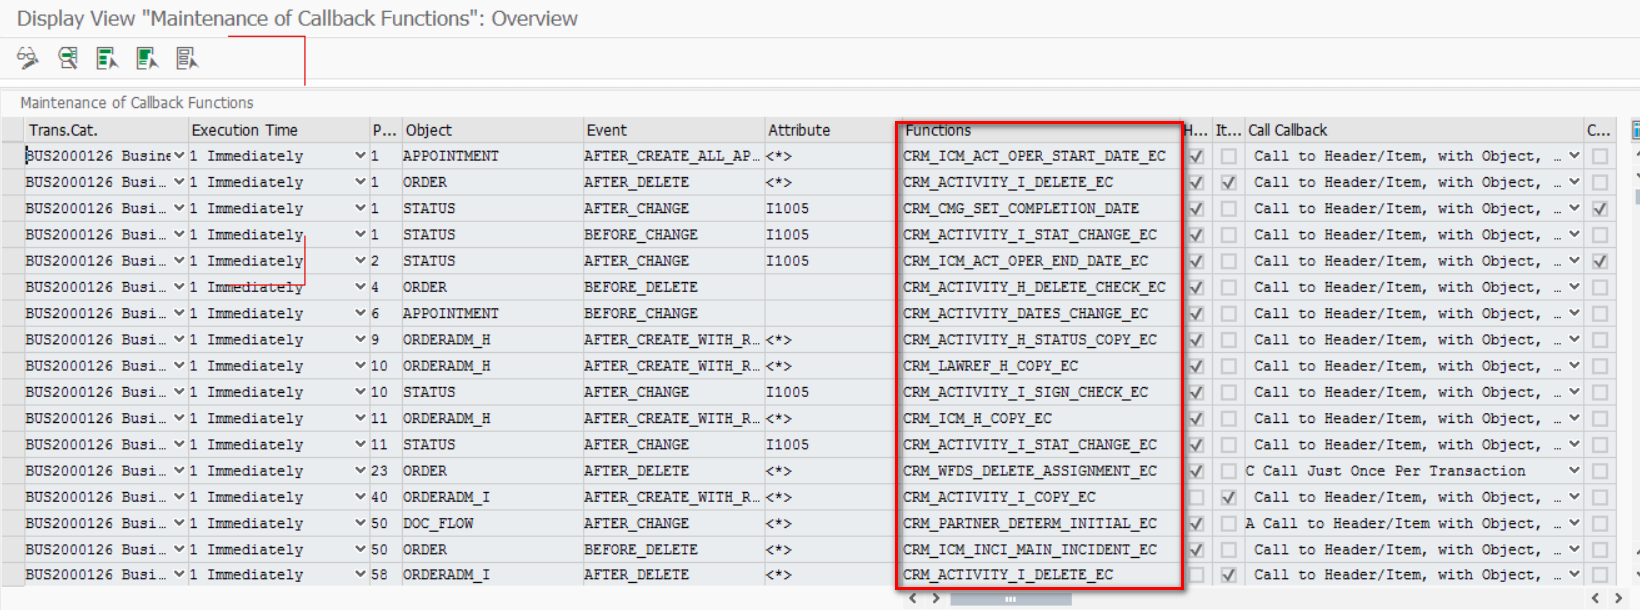Toggle It... checkbox for CRM_ACTIVITY_DATES_CHANGE_EC row
Screen dimensions: 1640x610
click(1228, 313)
